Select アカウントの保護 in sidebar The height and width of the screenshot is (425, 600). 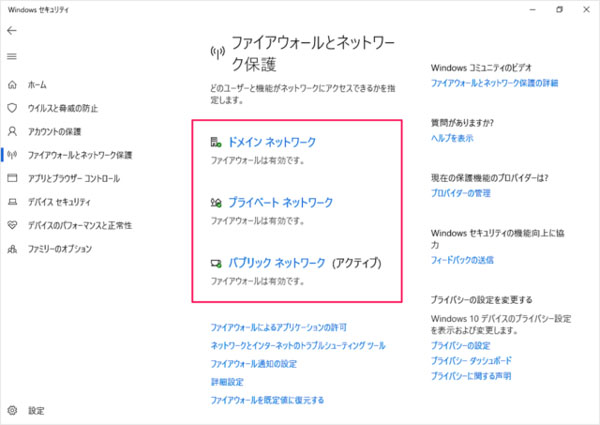click(x=54, y=132)
